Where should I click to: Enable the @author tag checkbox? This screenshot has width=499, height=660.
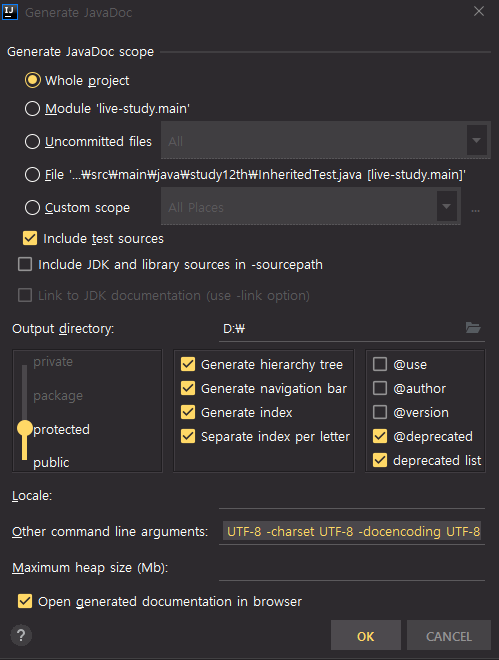(380, 388)
